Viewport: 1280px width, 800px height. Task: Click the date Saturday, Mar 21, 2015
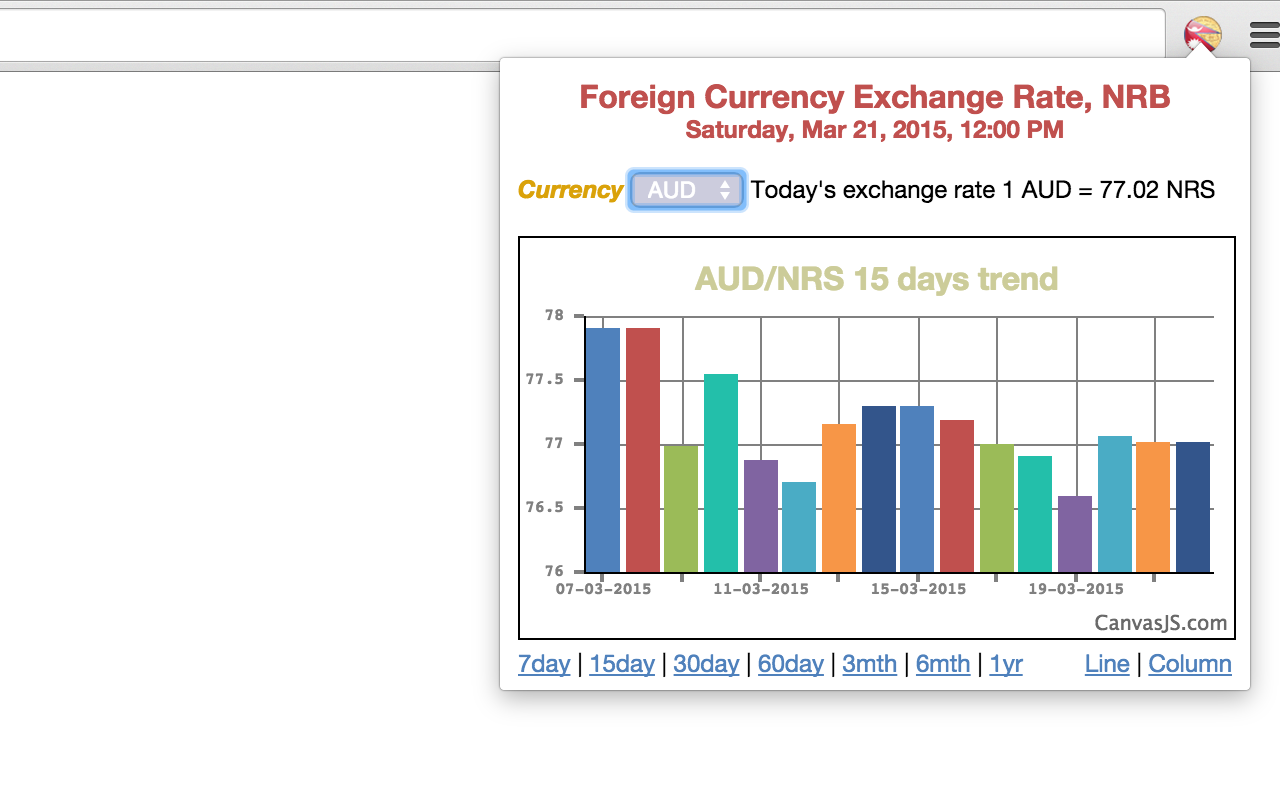click(818, 130)
